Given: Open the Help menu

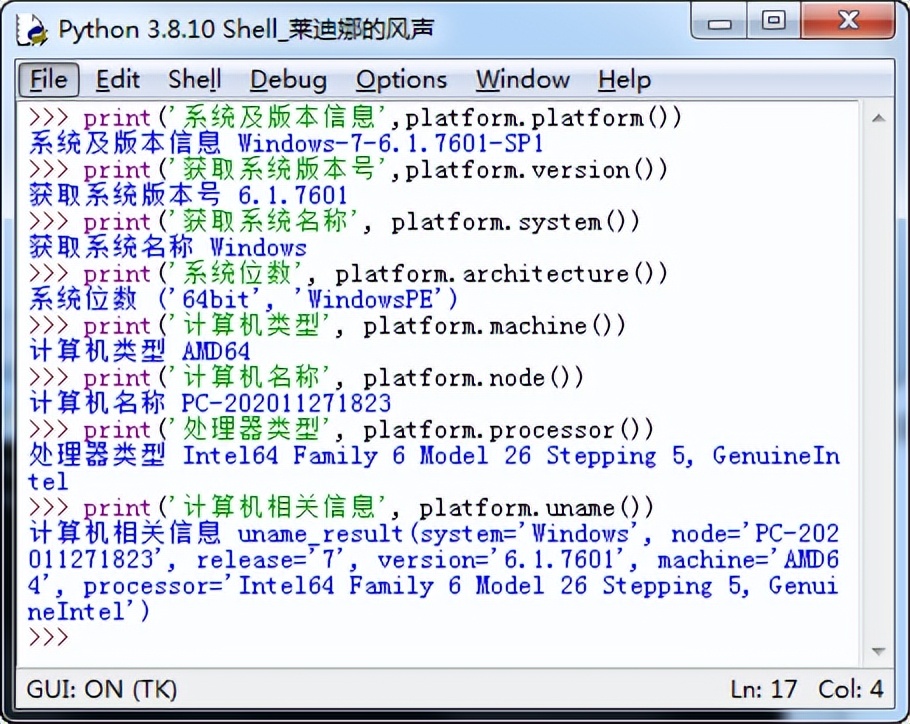Looking at the screenshot, I should pyautogui.click(x=623, y=80).
